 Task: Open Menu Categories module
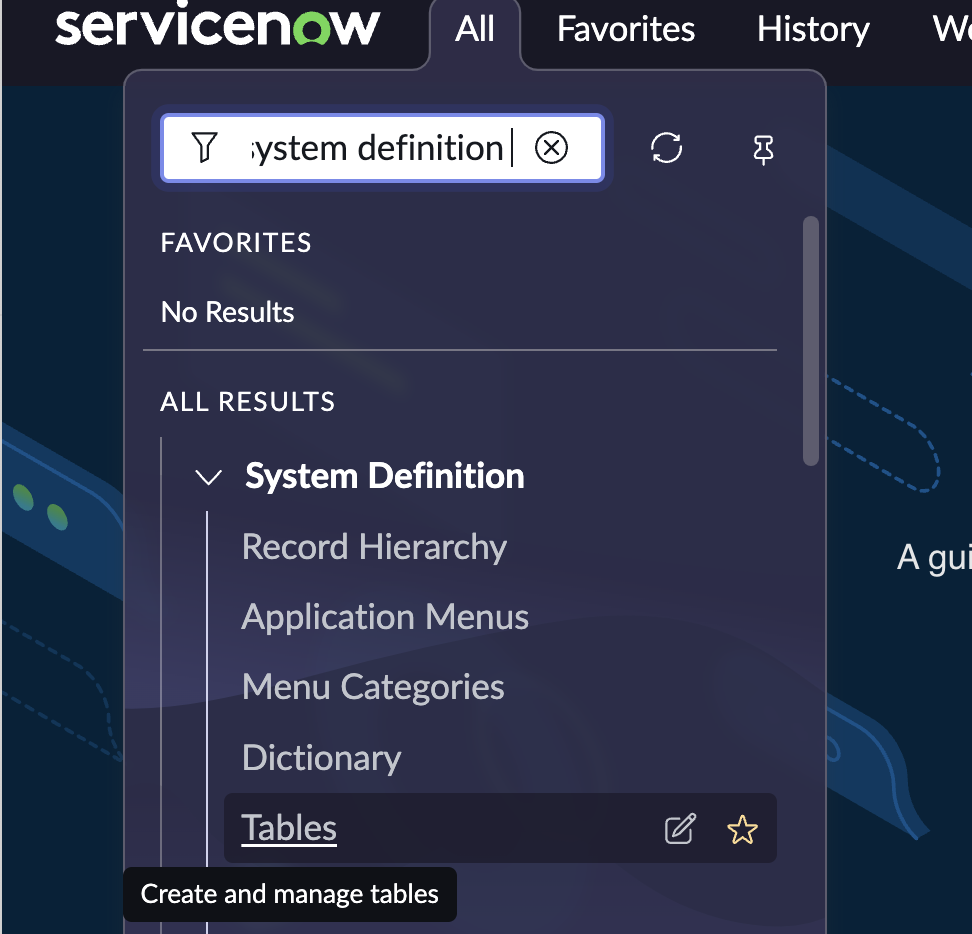tap(373, 687)
